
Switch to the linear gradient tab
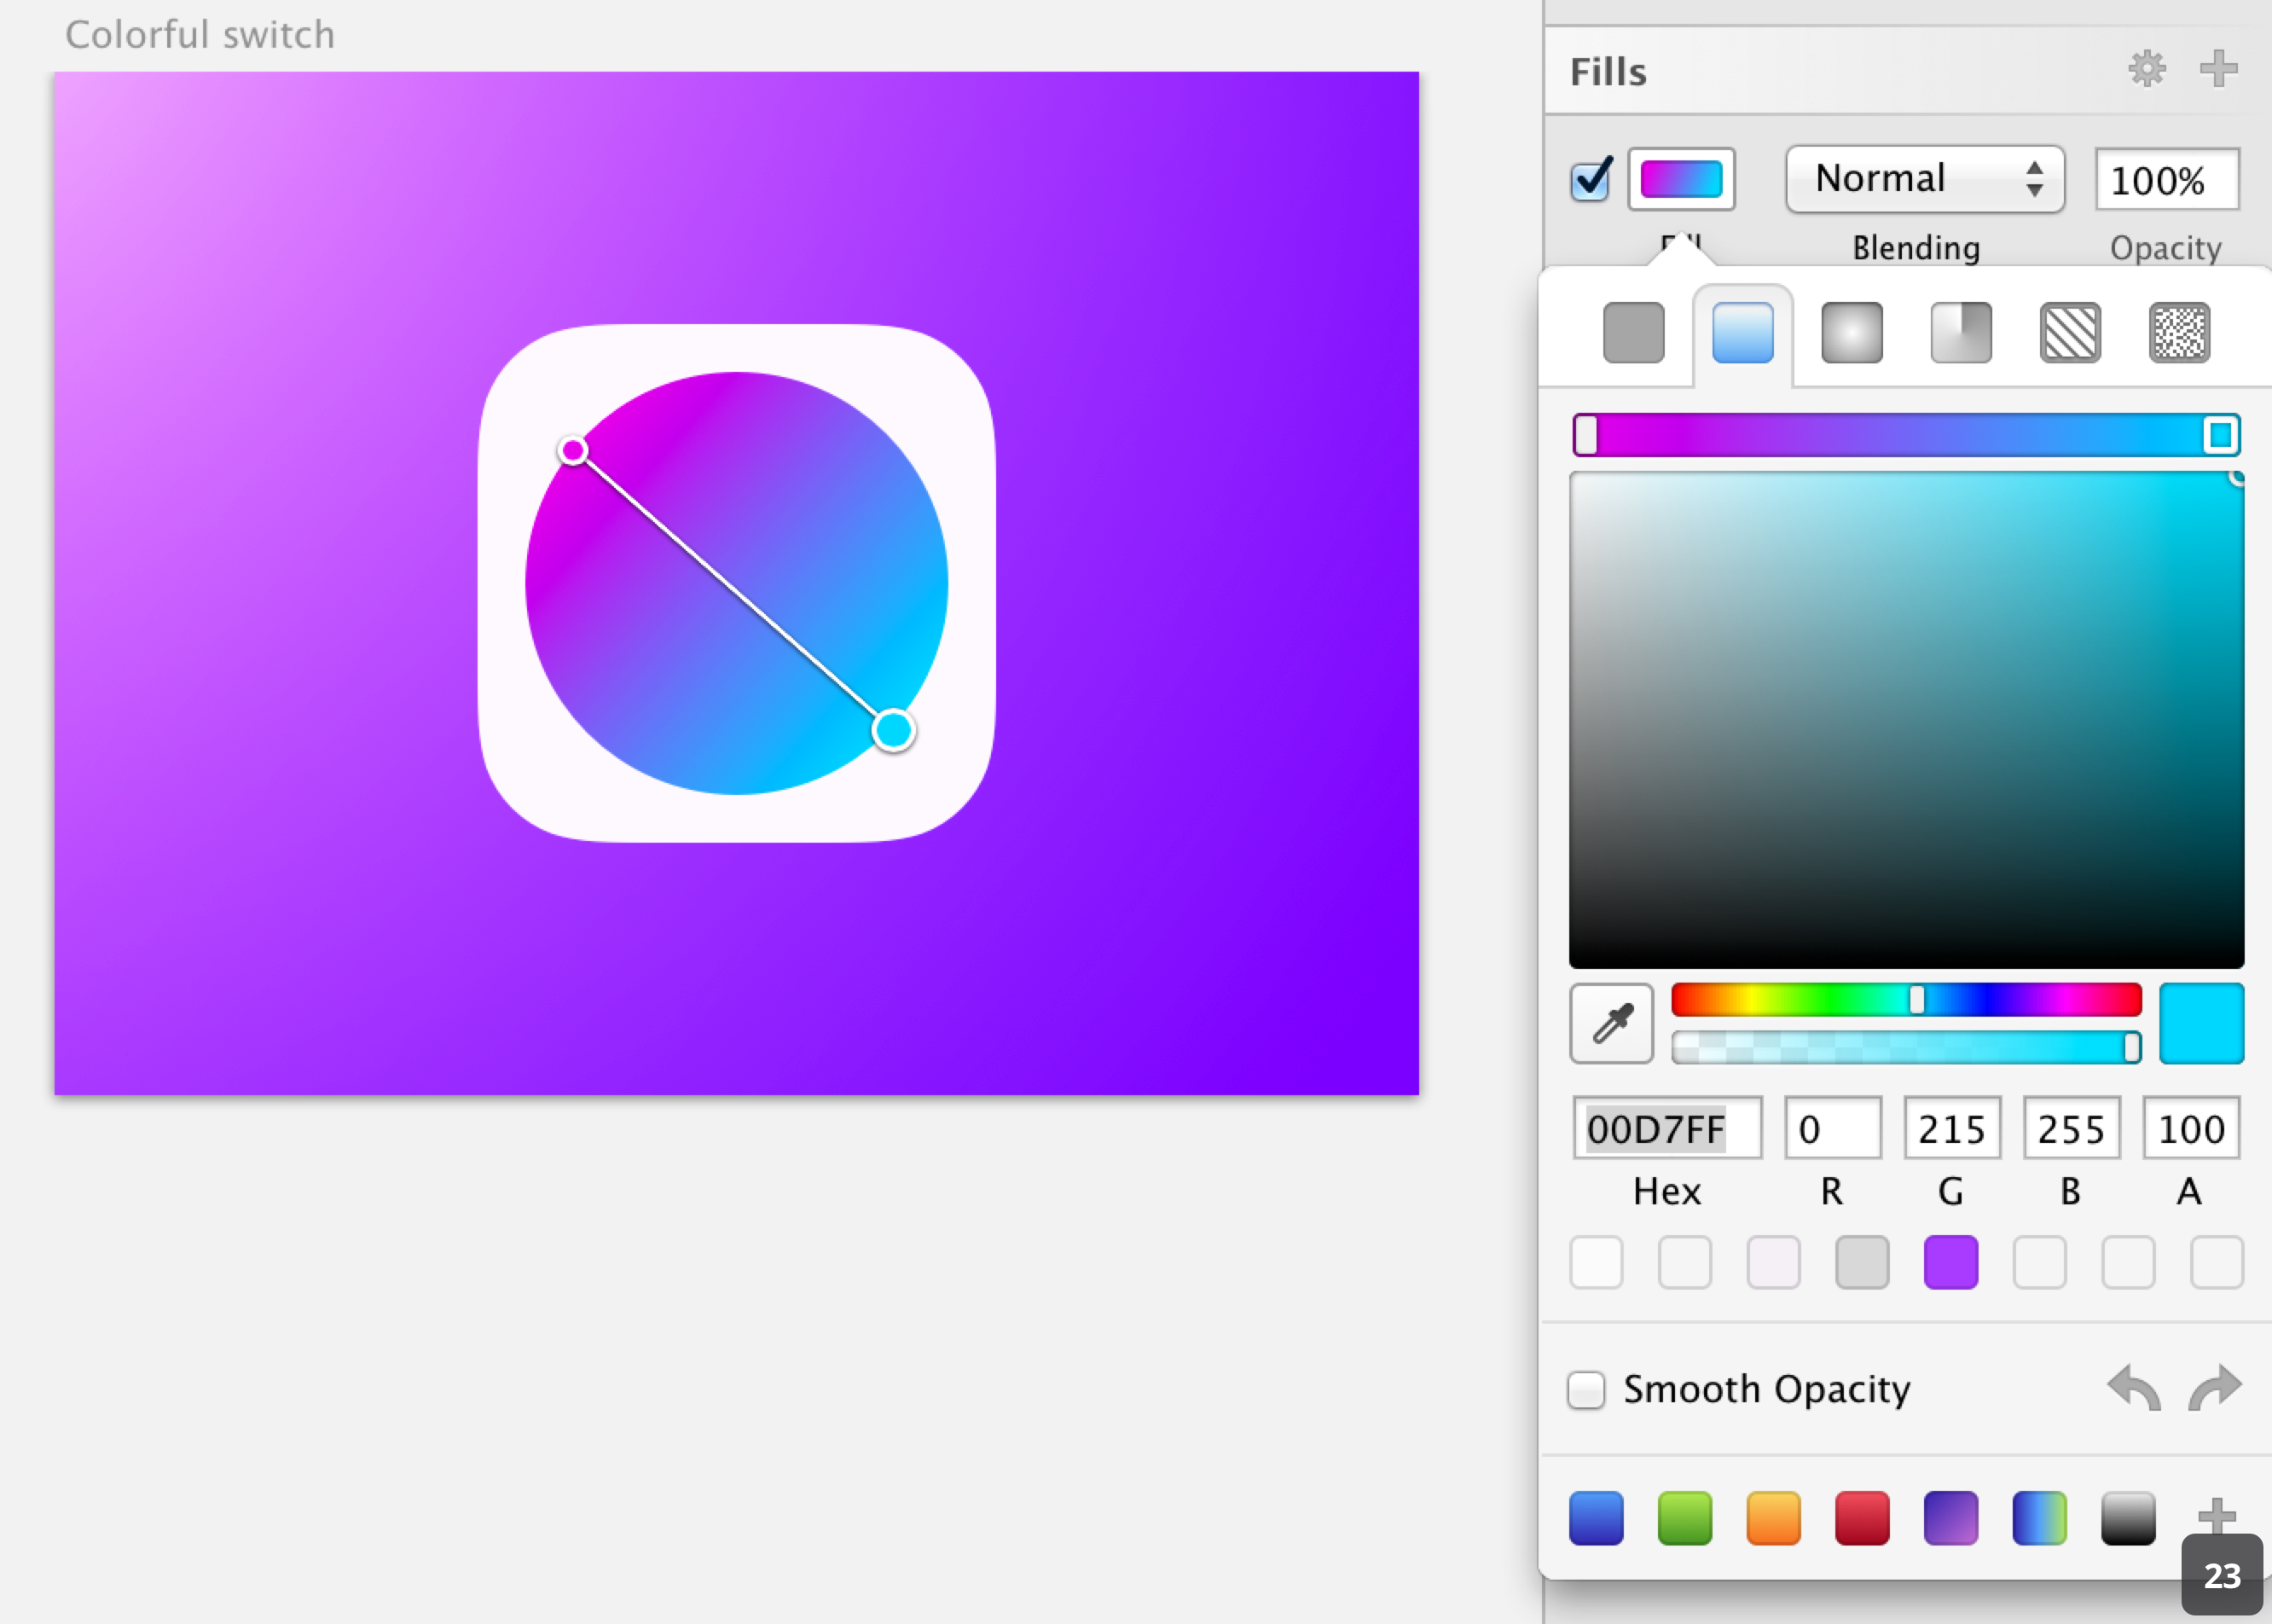[x=1742, y=332]
